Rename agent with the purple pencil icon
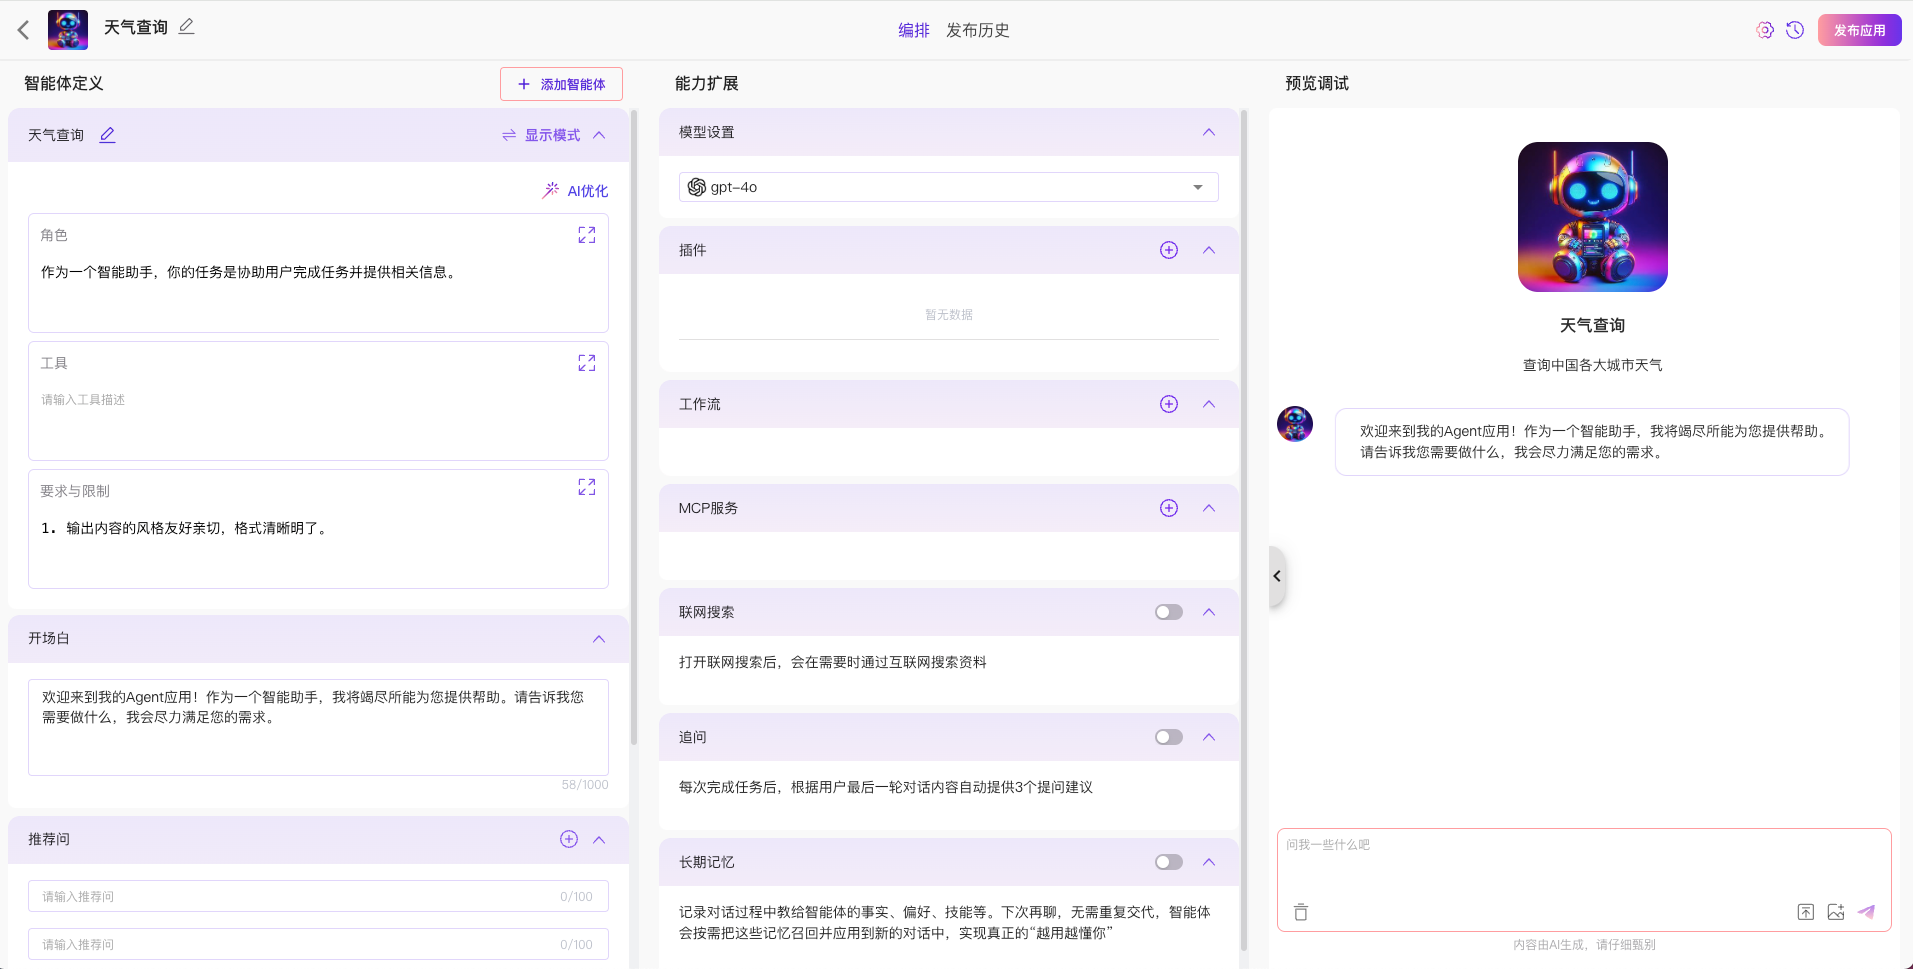Screen dimensions: 1913x969 coord(107,135)
